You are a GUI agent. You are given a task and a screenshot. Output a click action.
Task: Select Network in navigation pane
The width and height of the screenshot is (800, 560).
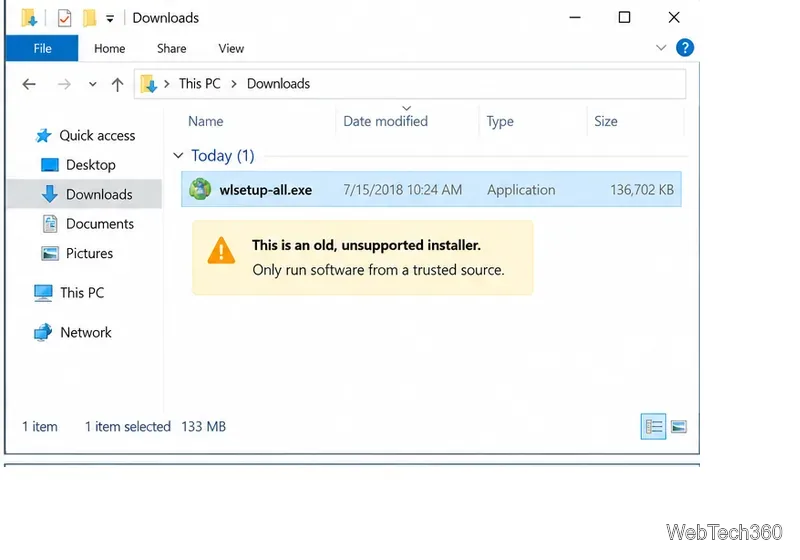point(86,333)
